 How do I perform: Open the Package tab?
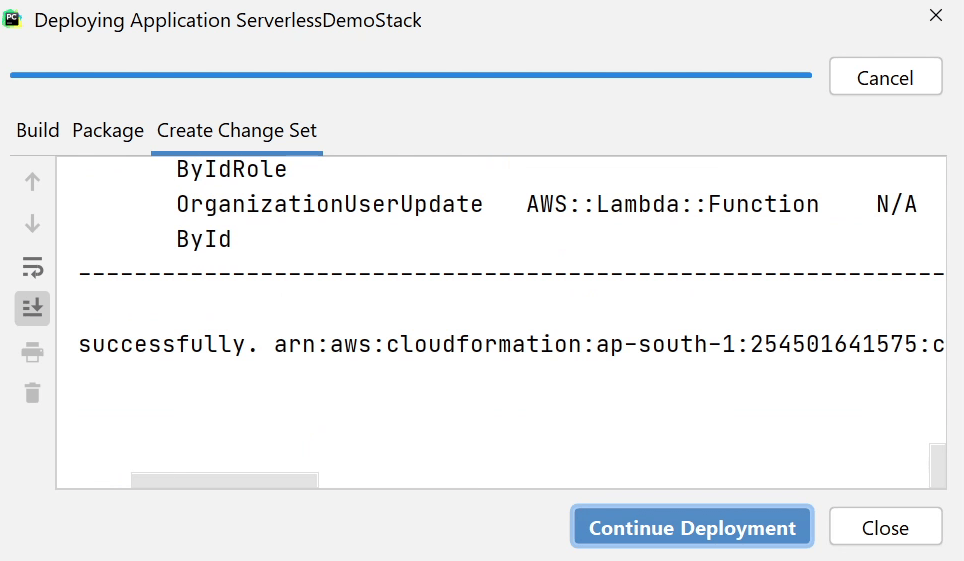point(108,131)
